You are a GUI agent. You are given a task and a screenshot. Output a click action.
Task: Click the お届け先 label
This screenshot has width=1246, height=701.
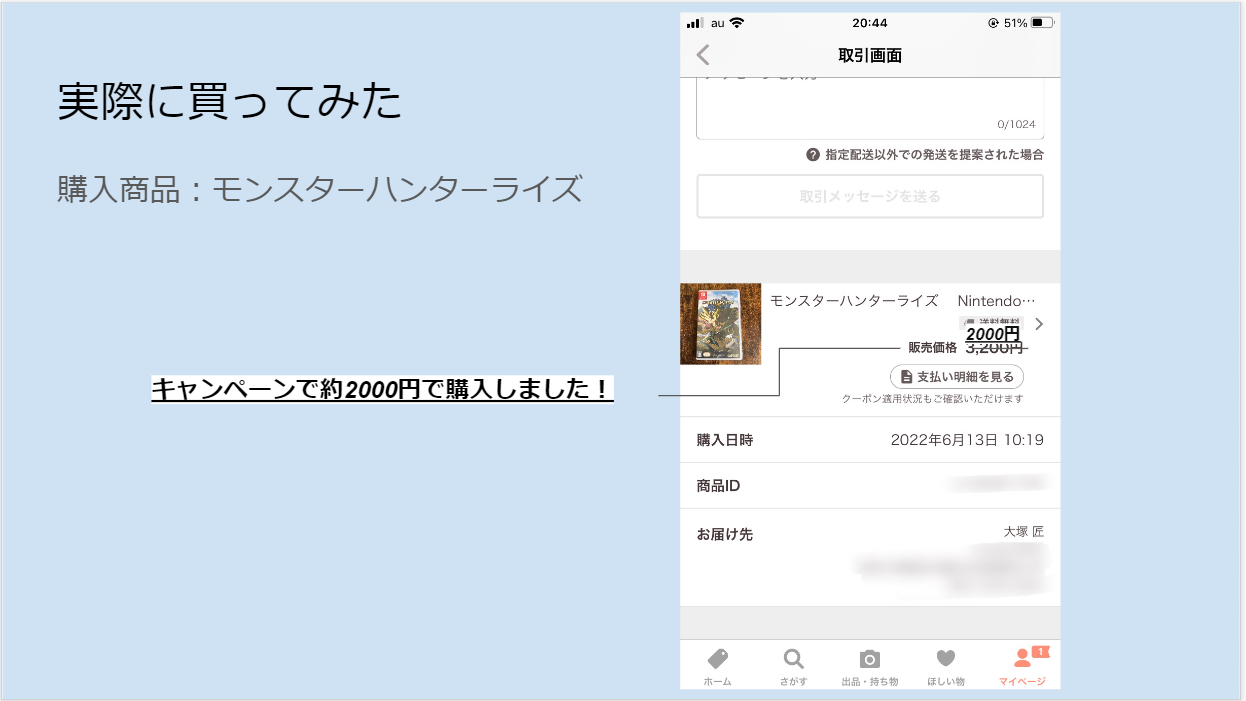click(725, 534)
